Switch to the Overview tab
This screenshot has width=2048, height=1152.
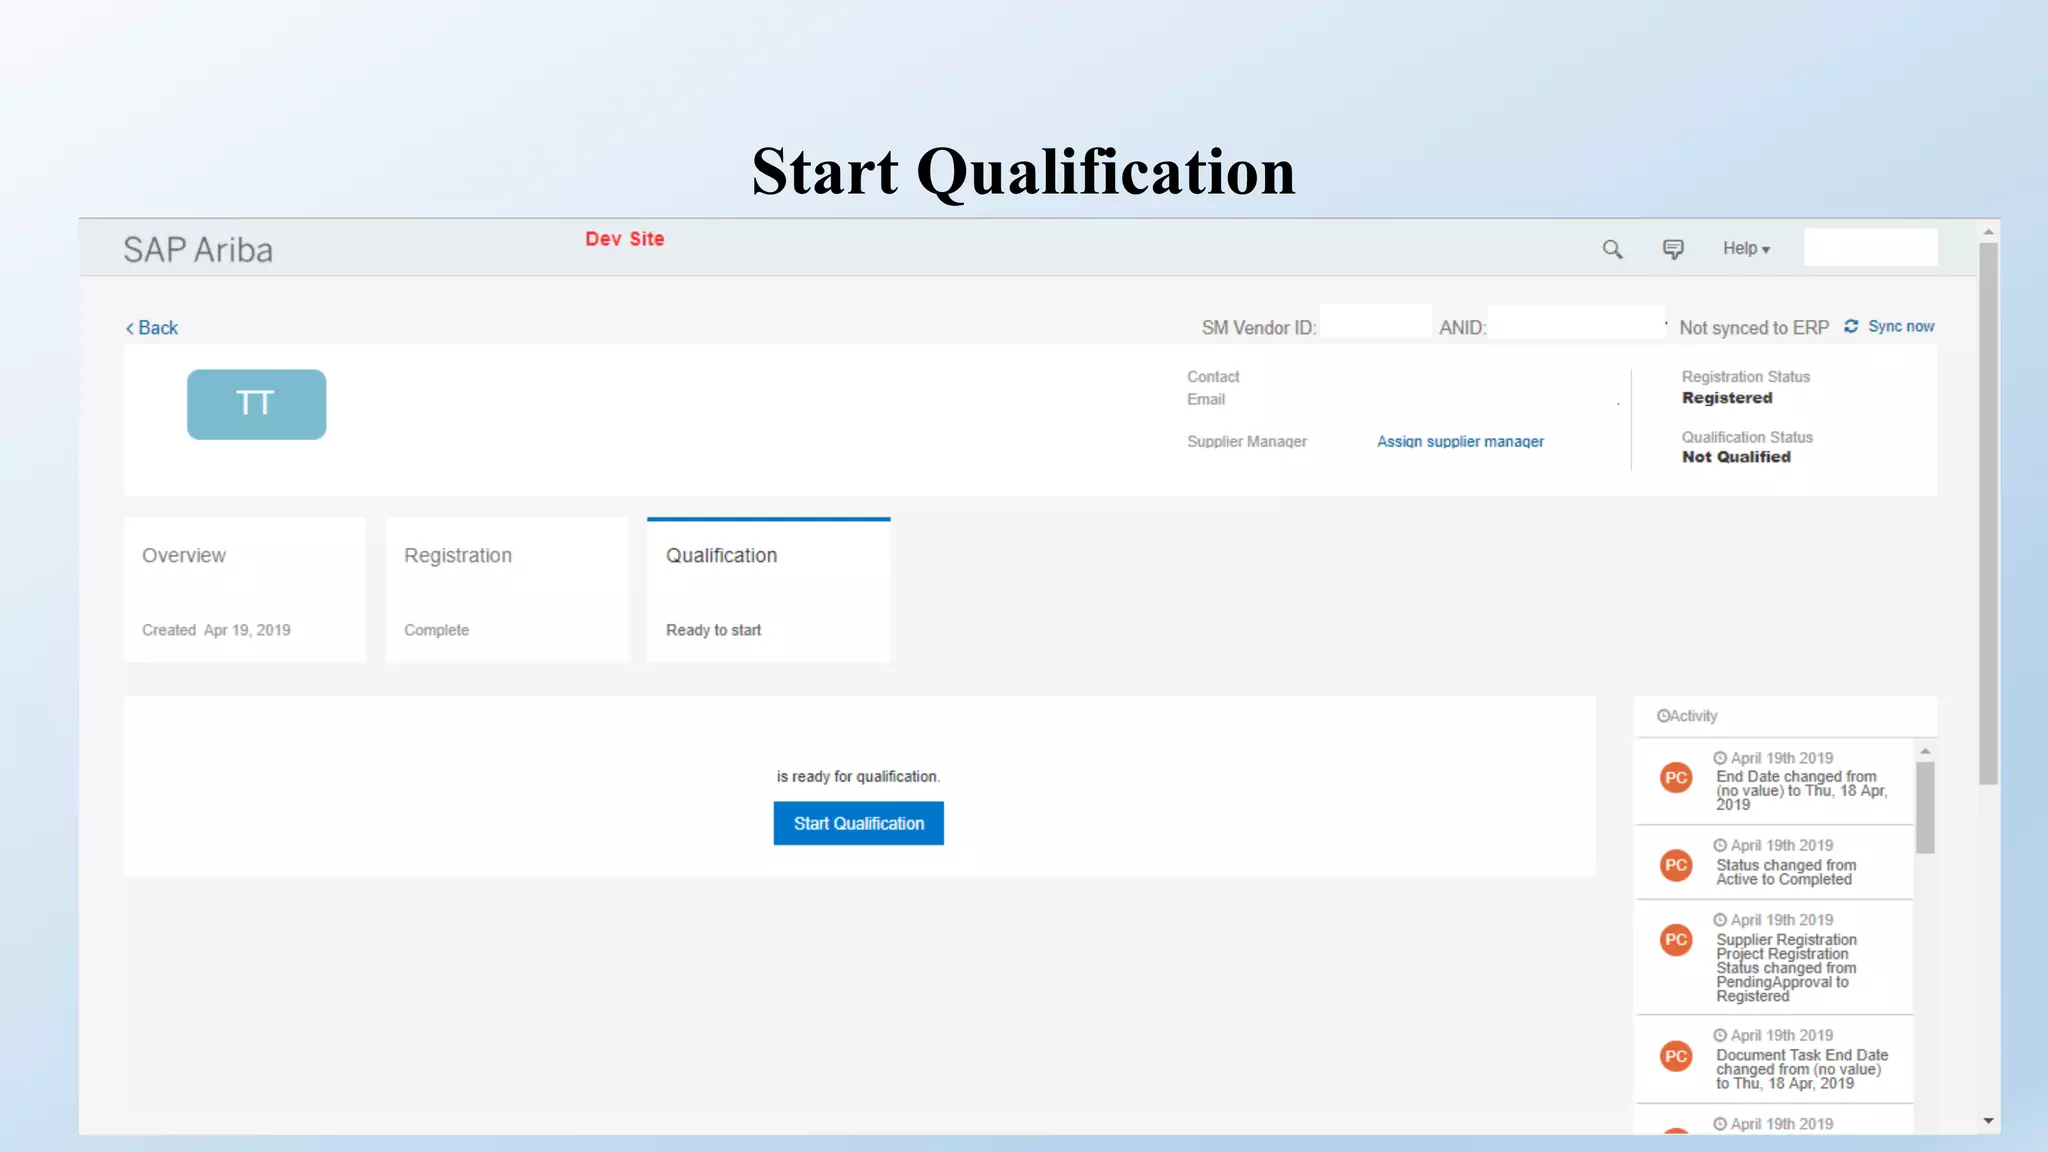pos(245,590)
